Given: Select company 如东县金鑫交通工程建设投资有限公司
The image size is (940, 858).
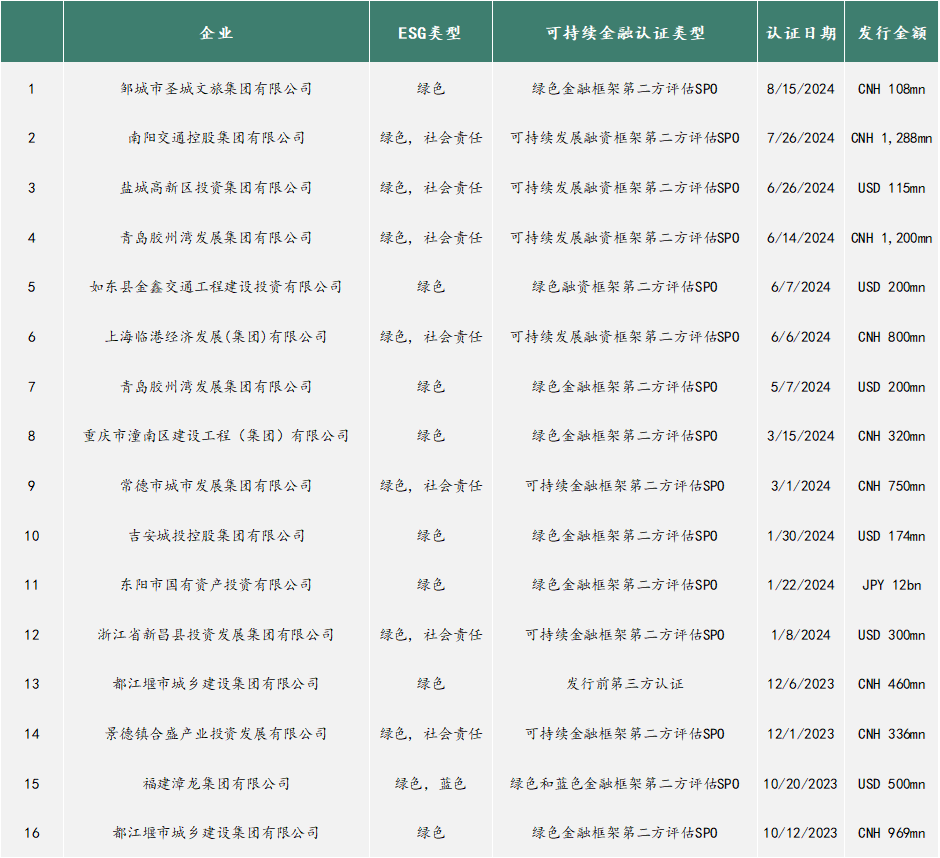Looking at the screenshot, I should tap(216, 287).
